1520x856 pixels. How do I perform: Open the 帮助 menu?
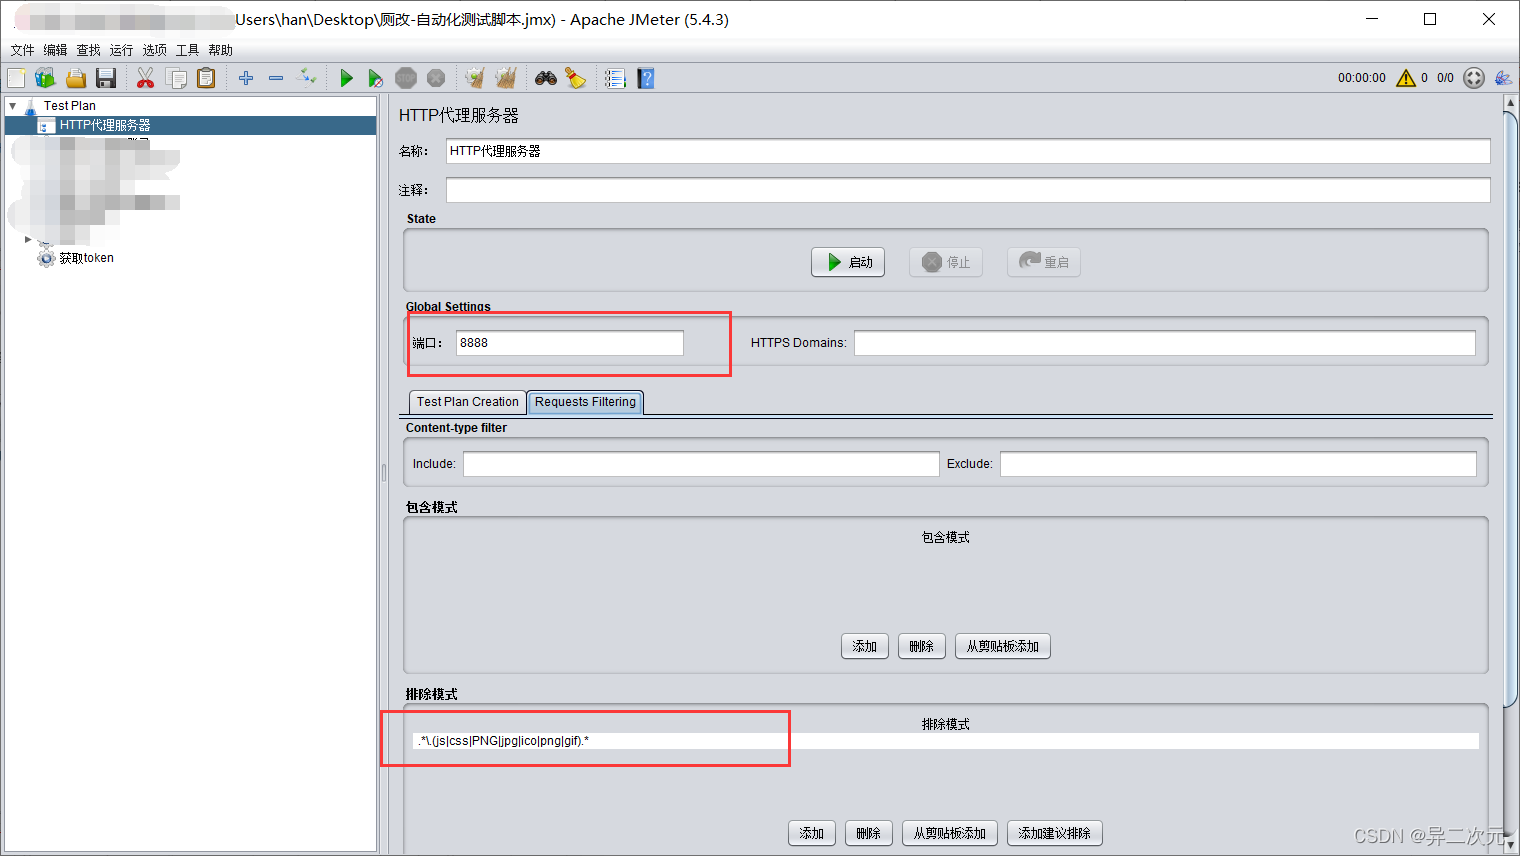click(x=221, y=50)
